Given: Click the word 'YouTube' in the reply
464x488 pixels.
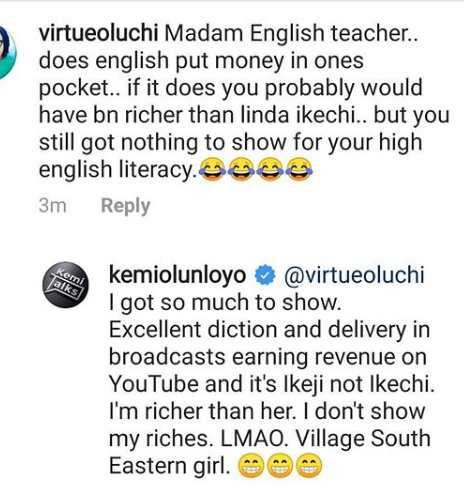Looking at the screenshot, I should [x=154, y=384].
